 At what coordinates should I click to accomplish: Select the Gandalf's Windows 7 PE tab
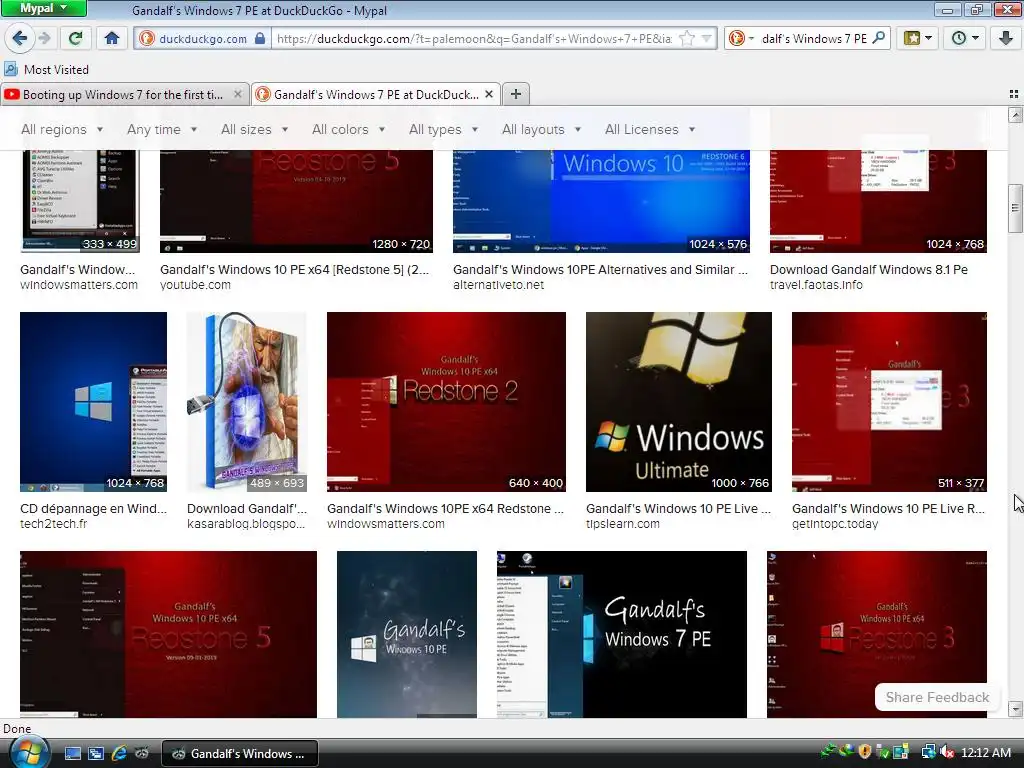[376, 95]
